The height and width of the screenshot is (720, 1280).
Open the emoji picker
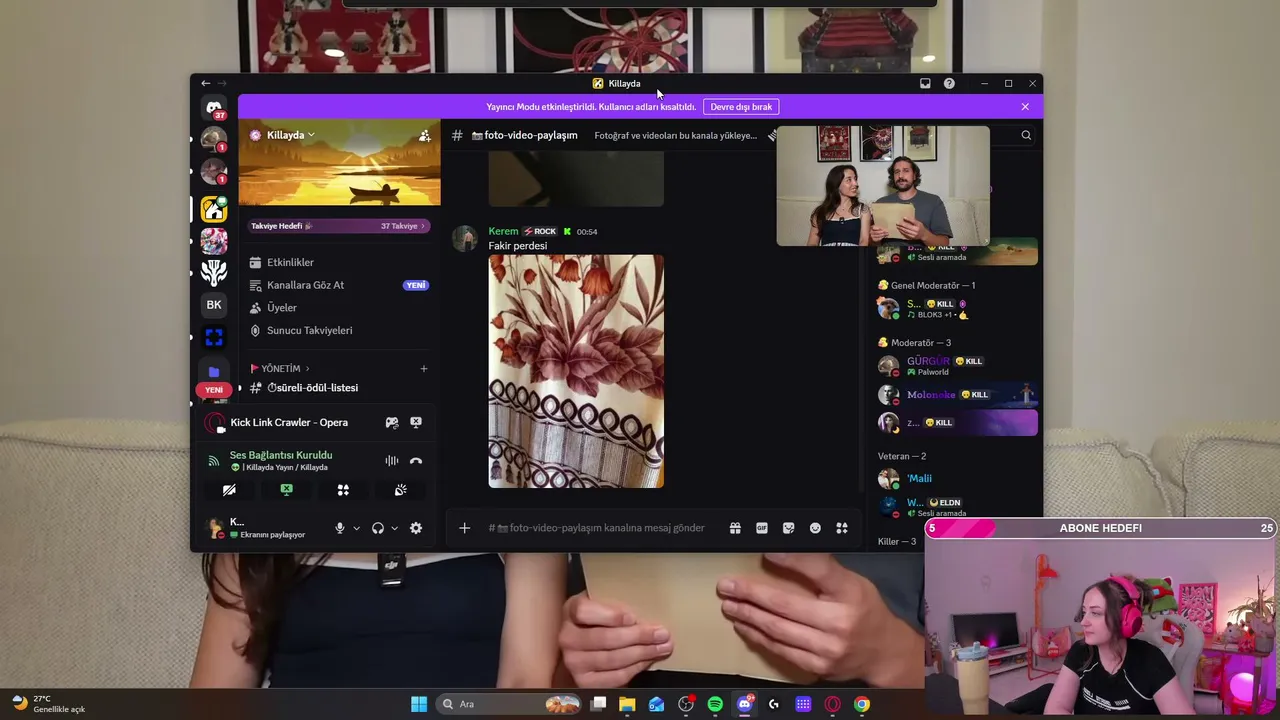point(815,528)
